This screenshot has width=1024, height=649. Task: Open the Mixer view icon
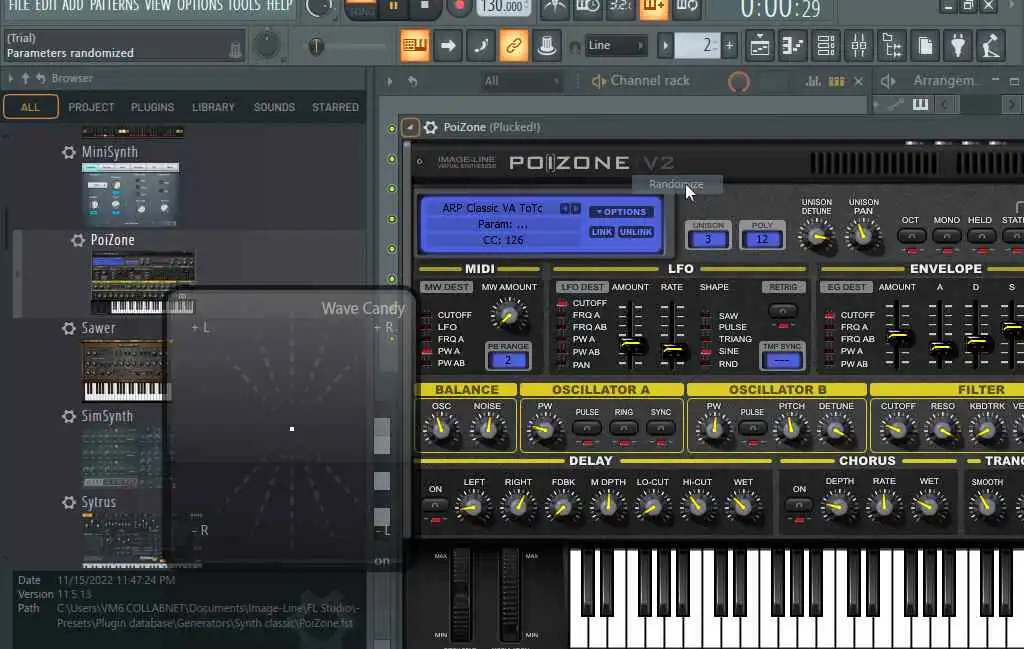[x=859, y=46]
